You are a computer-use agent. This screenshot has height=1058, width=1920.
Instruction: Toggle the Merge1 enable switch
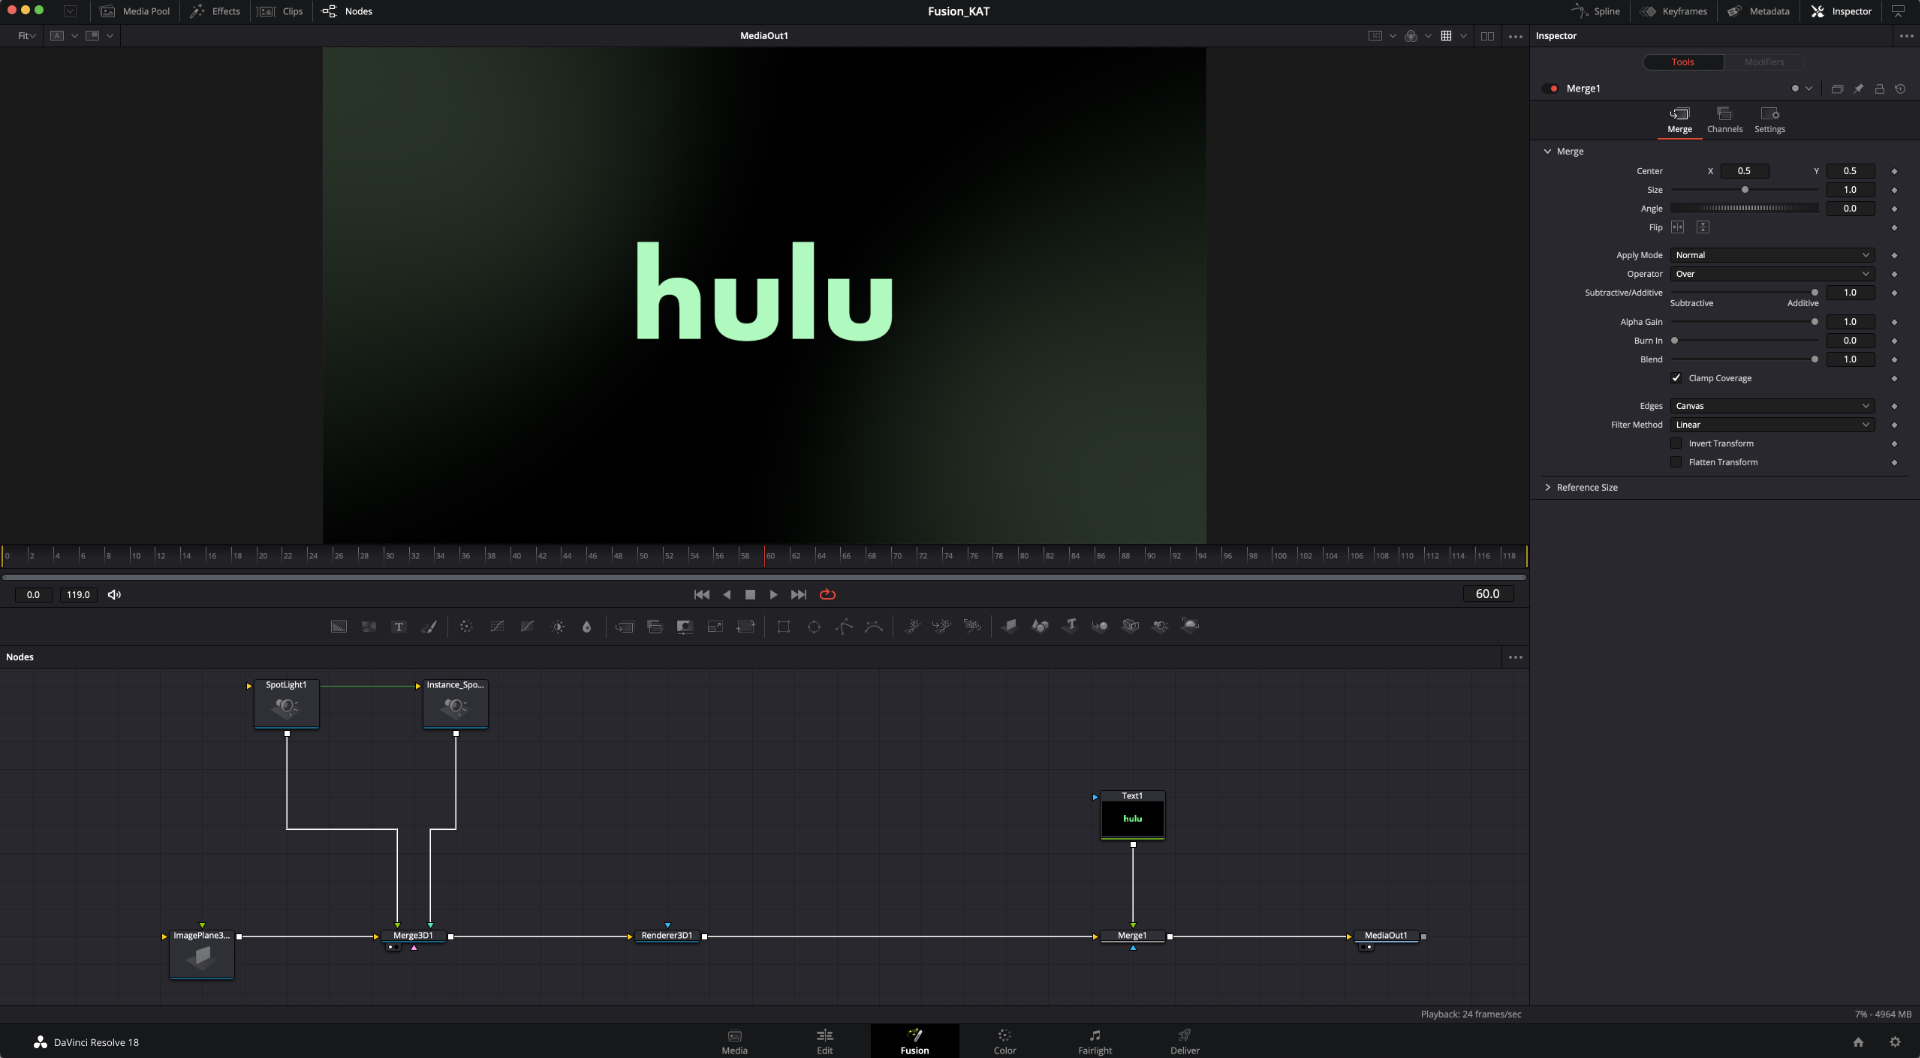pyautogui.click(x=1552, y=89)
